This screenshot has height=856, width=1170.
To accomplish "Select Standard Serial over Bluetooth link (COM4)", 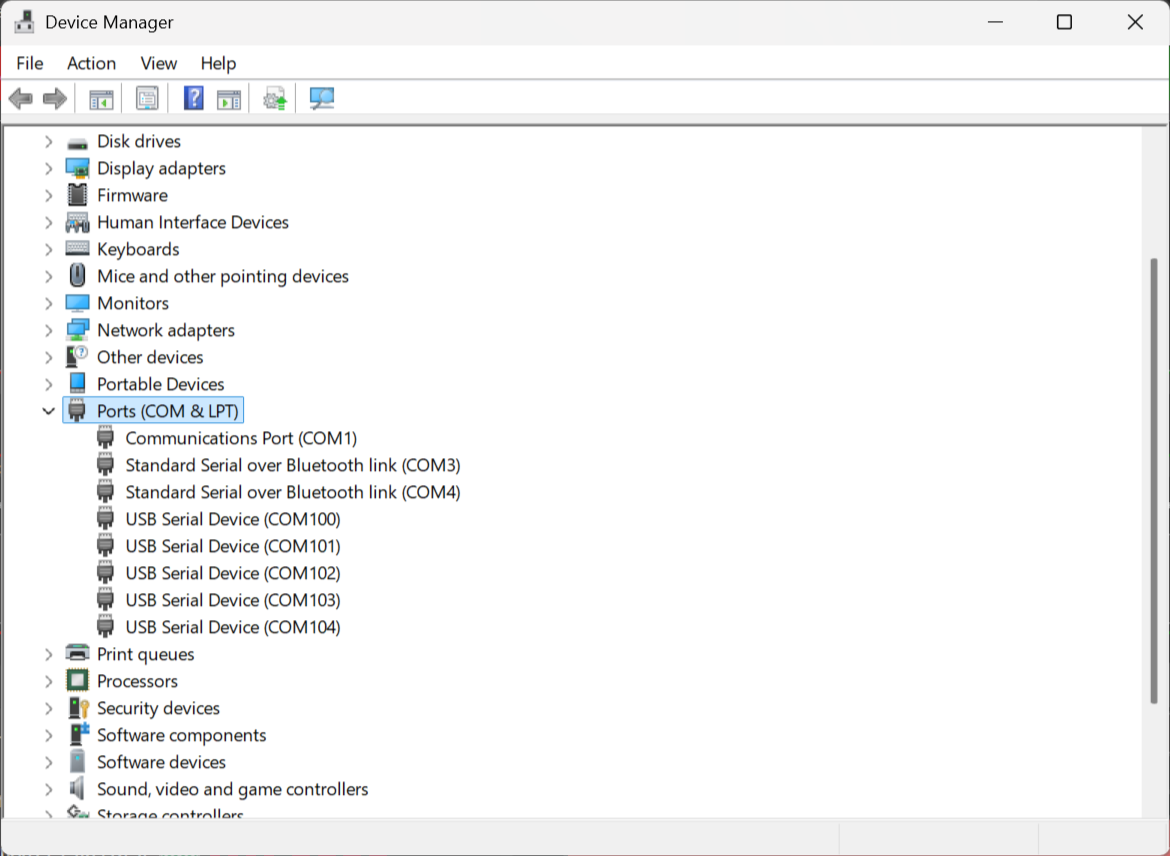I will click(x=292, y=492).
